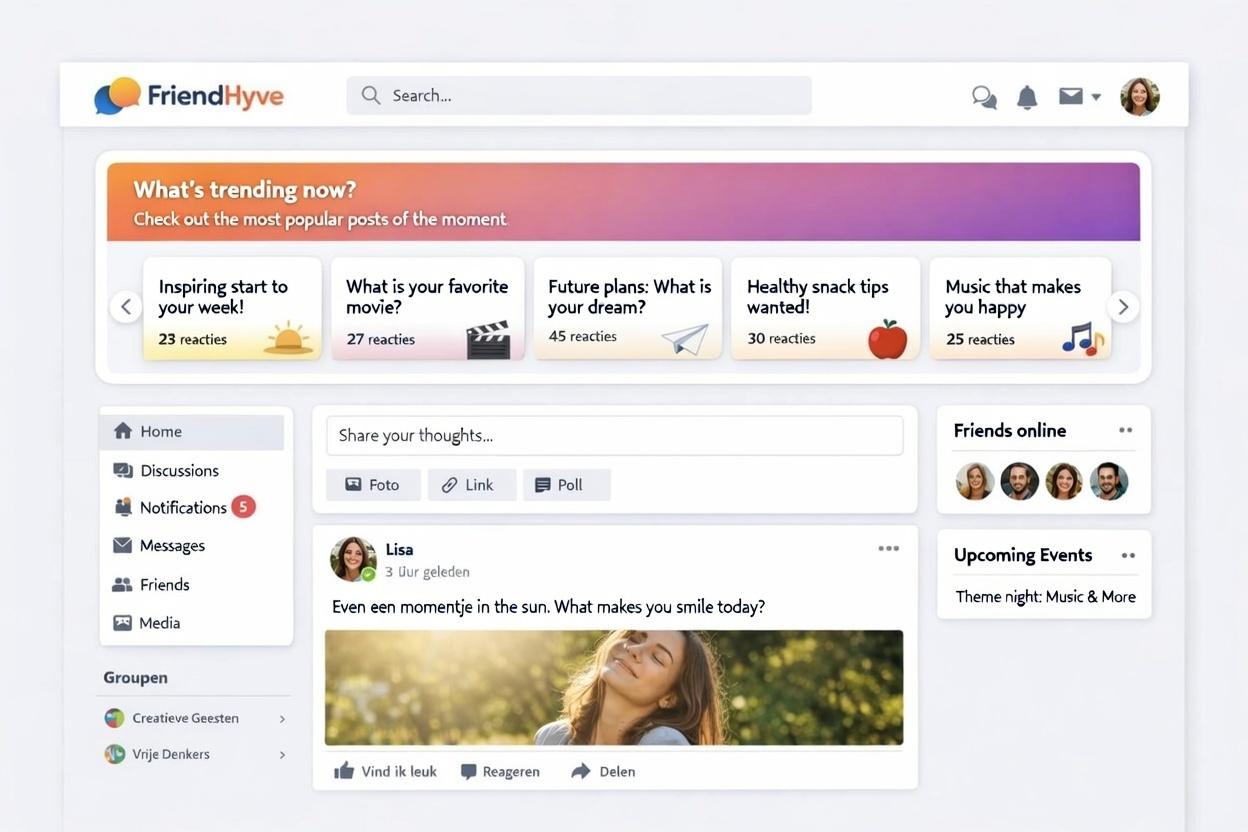
Task: Click the Share your thoughts input field
Action: (x=614, y=436)
